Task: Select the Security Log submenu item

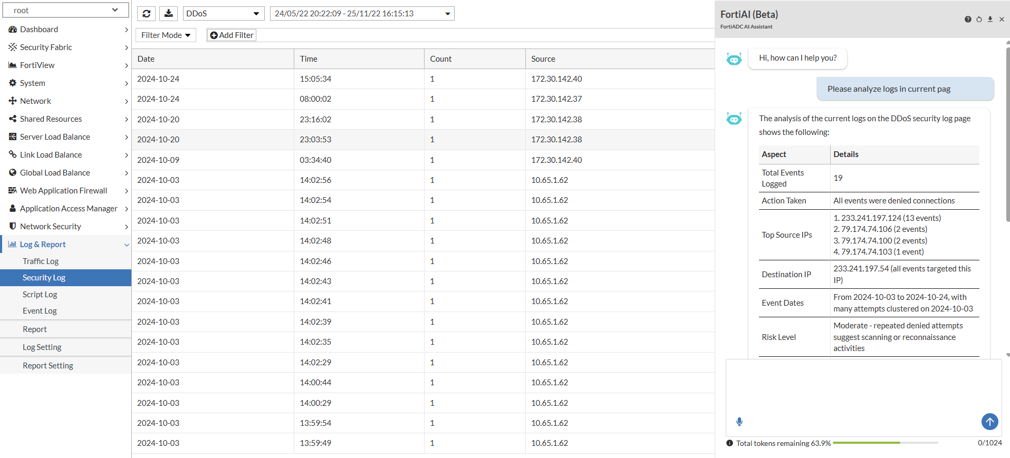Action: point(66,278)
